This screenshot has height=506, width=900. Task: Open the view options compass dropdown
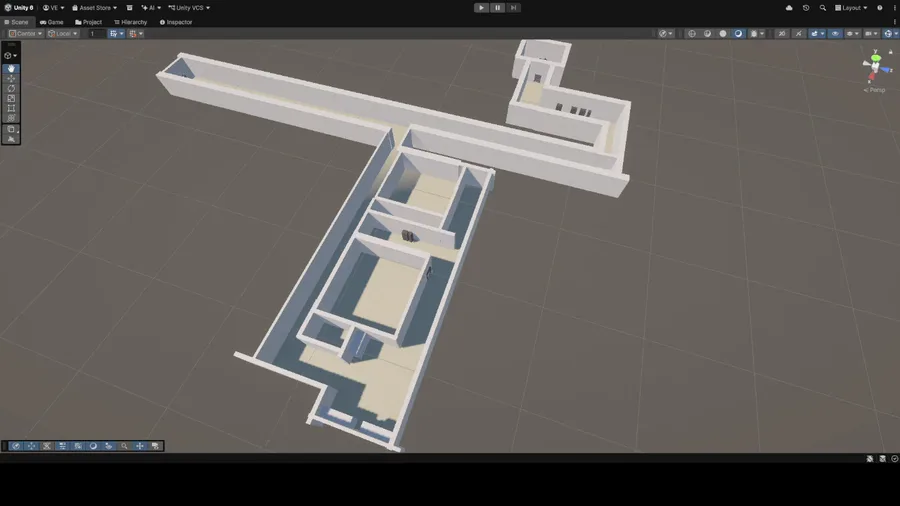[666, 33]
